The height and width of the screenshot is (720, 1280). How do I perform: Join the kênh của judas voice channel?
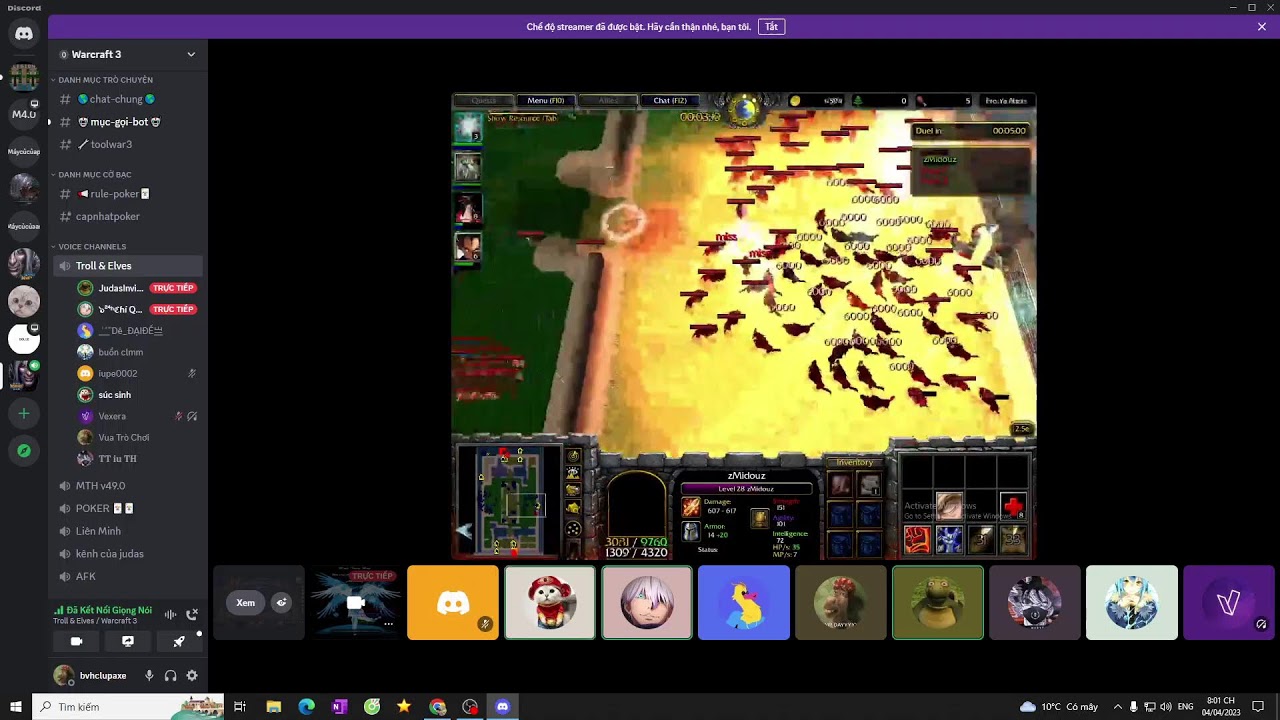[x=128, y=554]
